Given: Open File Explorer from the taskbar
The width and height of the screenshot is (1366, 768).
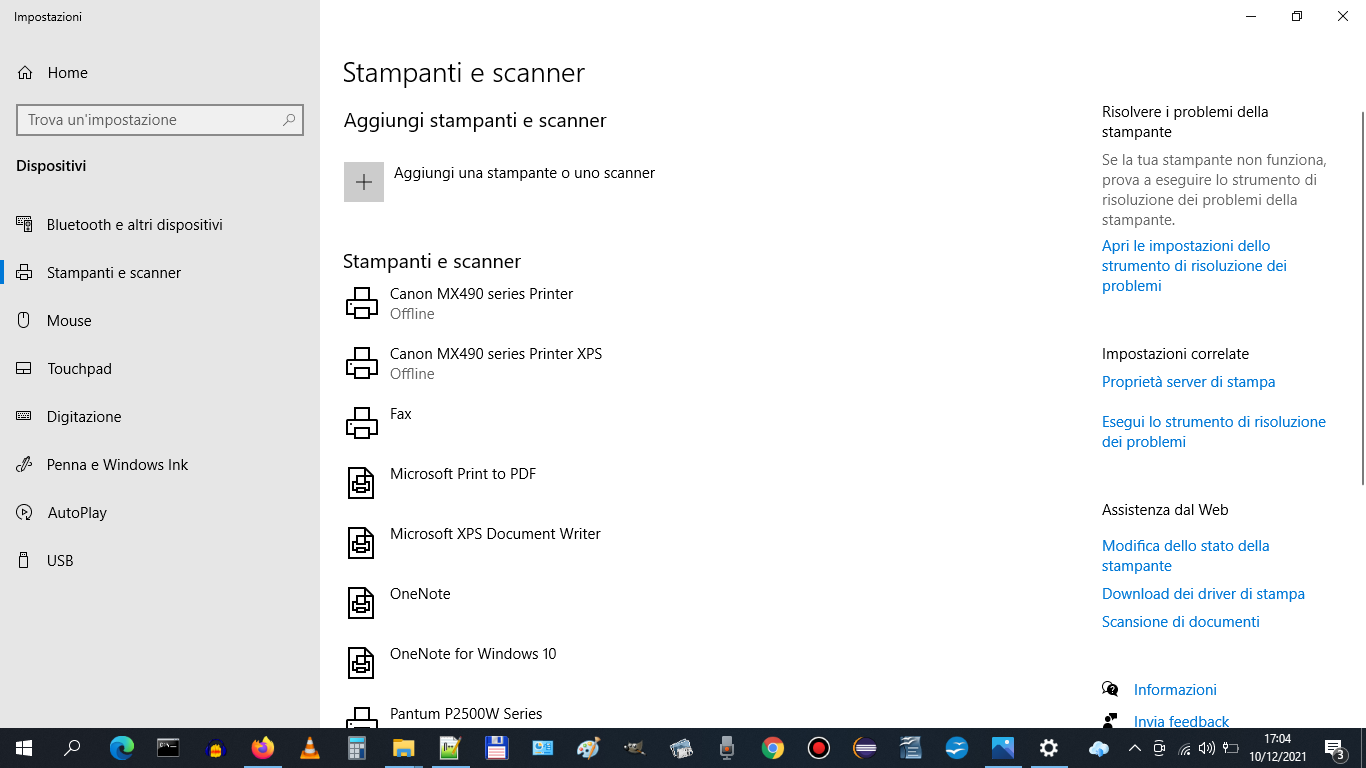Looking at the screenshot, I should tap(403, 748).
